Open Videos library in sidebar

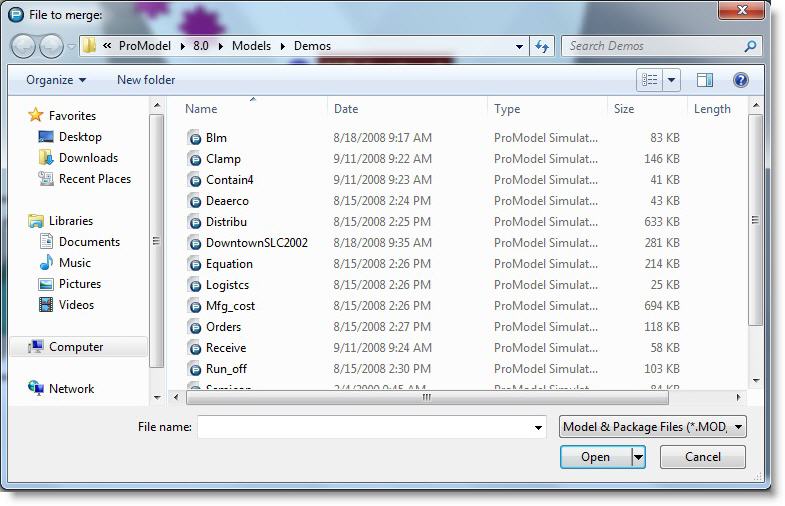pyautogui.click(x=66, y=305)
